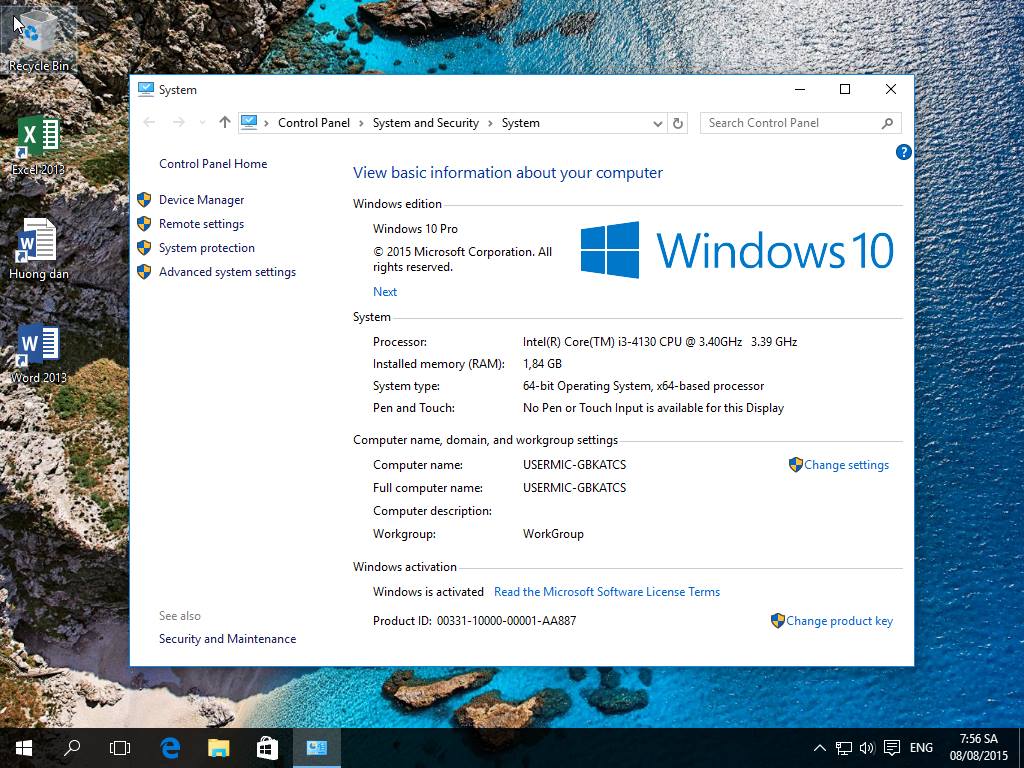This screenshot has width=1024, height=768.
Task: Open the volume tray icon
Action: coord(867,748)
